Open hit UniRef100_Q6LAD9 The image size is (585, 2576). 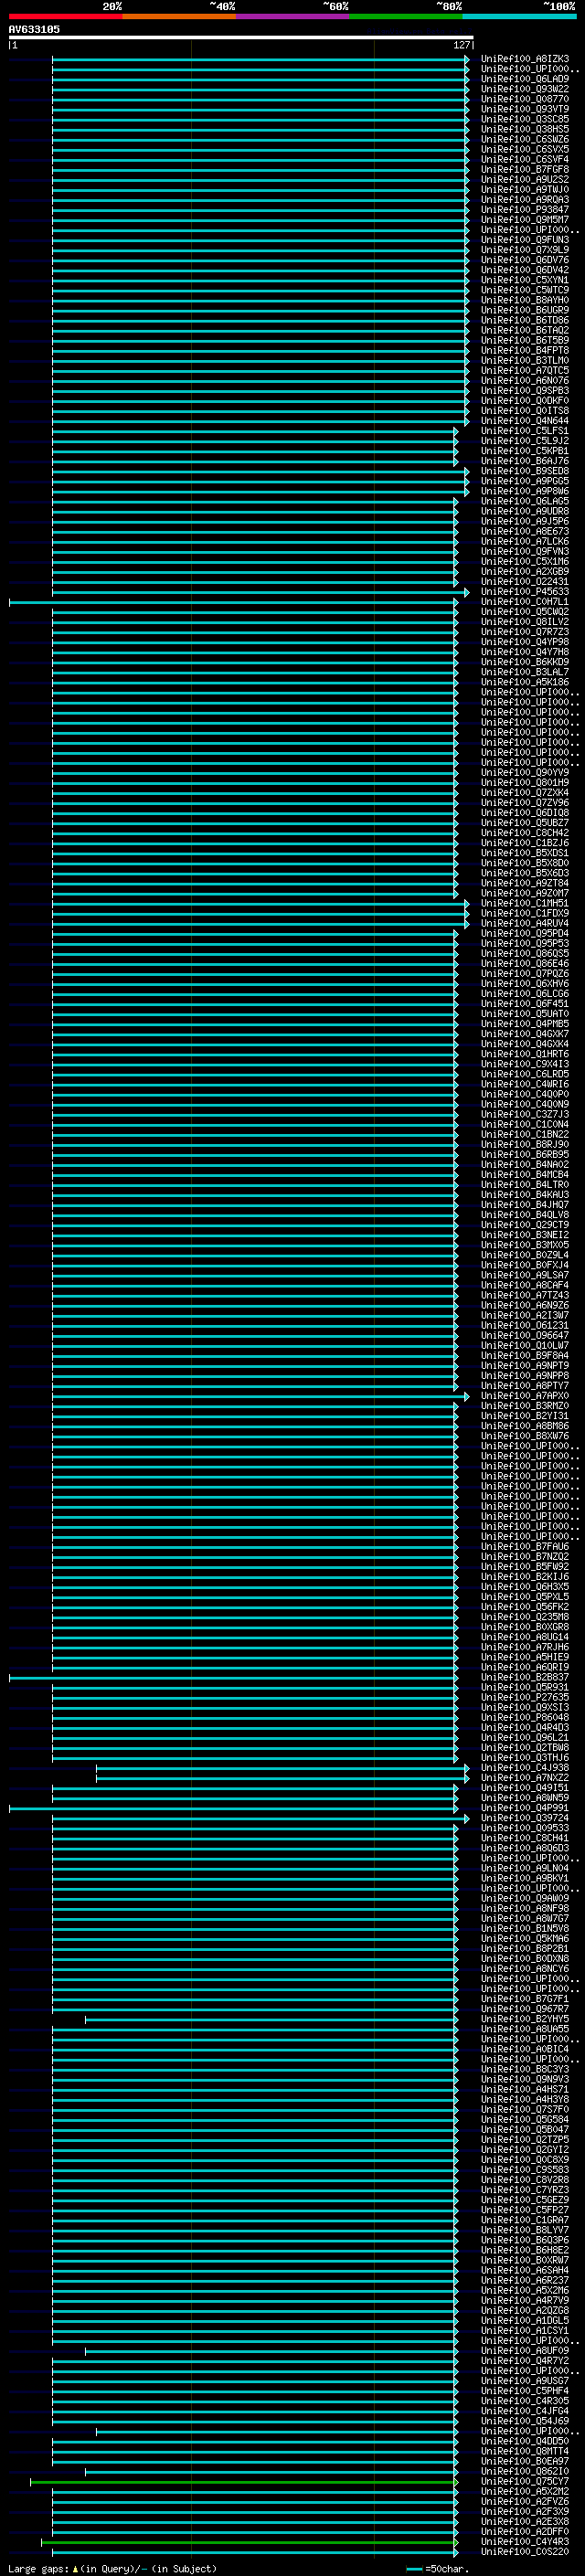[524, 79]
